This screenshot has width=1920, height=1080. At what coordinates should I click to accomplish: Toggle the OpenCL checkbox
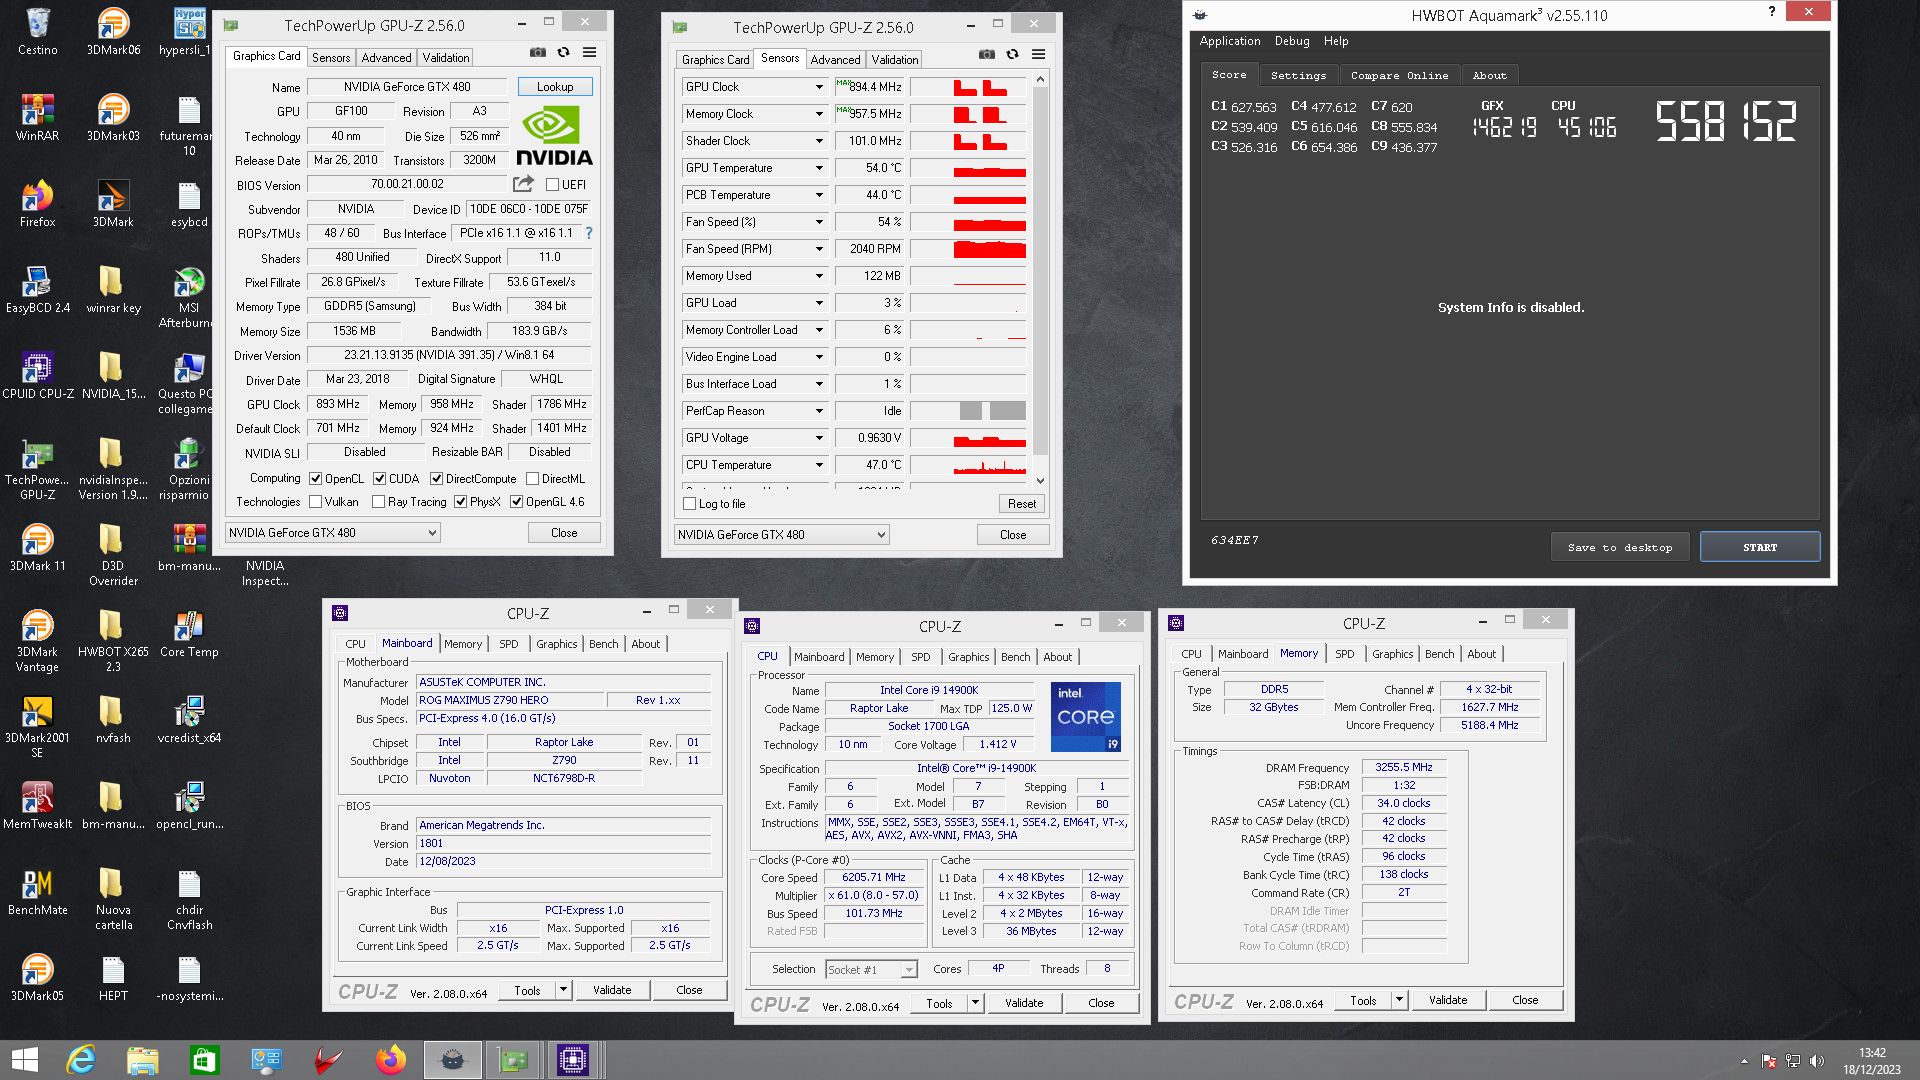point(316,479)
